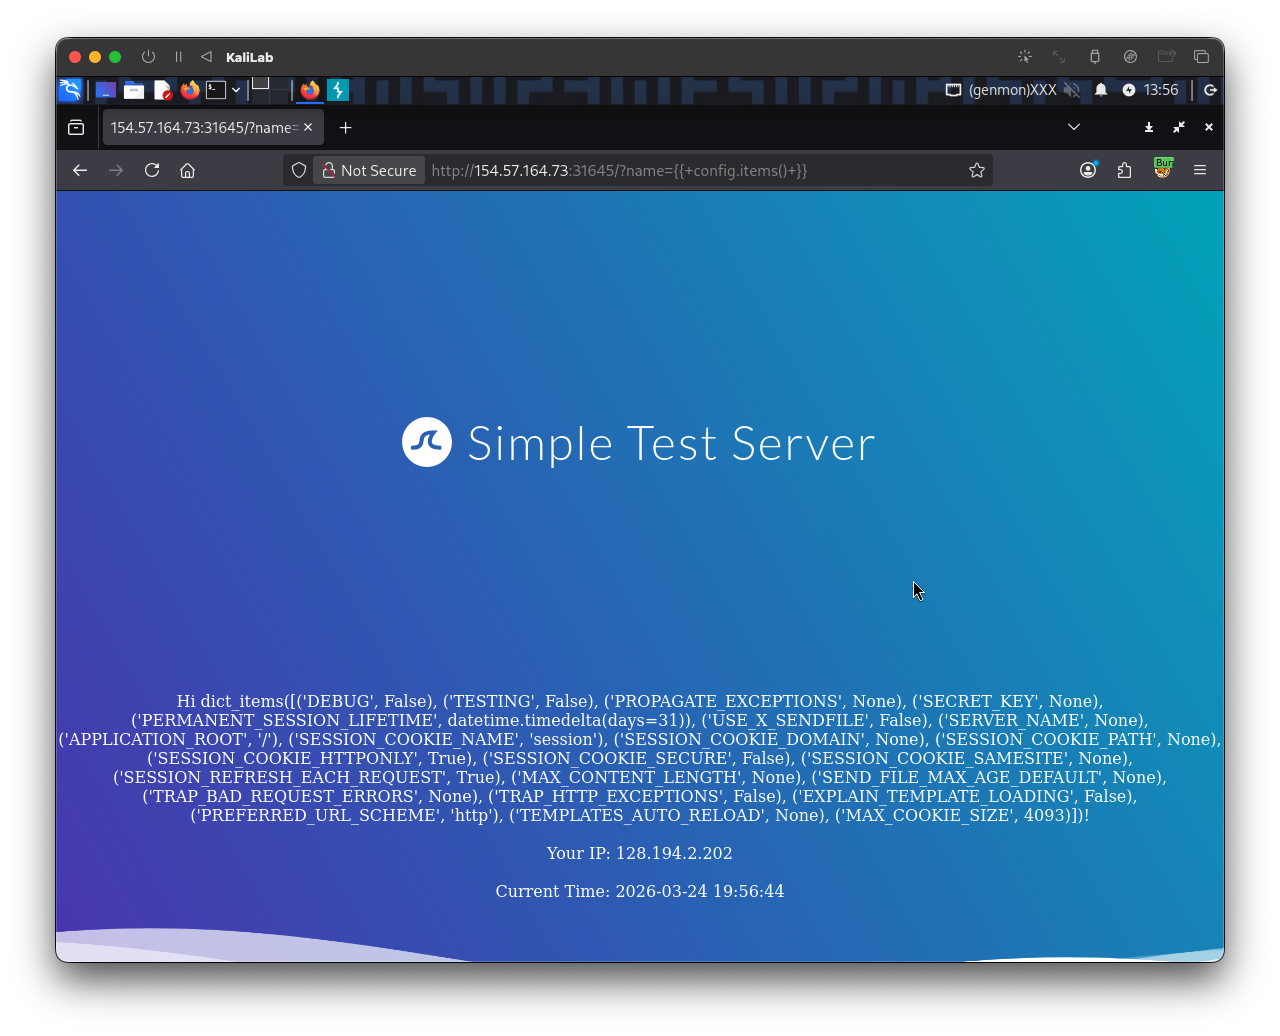
Task: Open the Kali applications menu
Action: 69,90
